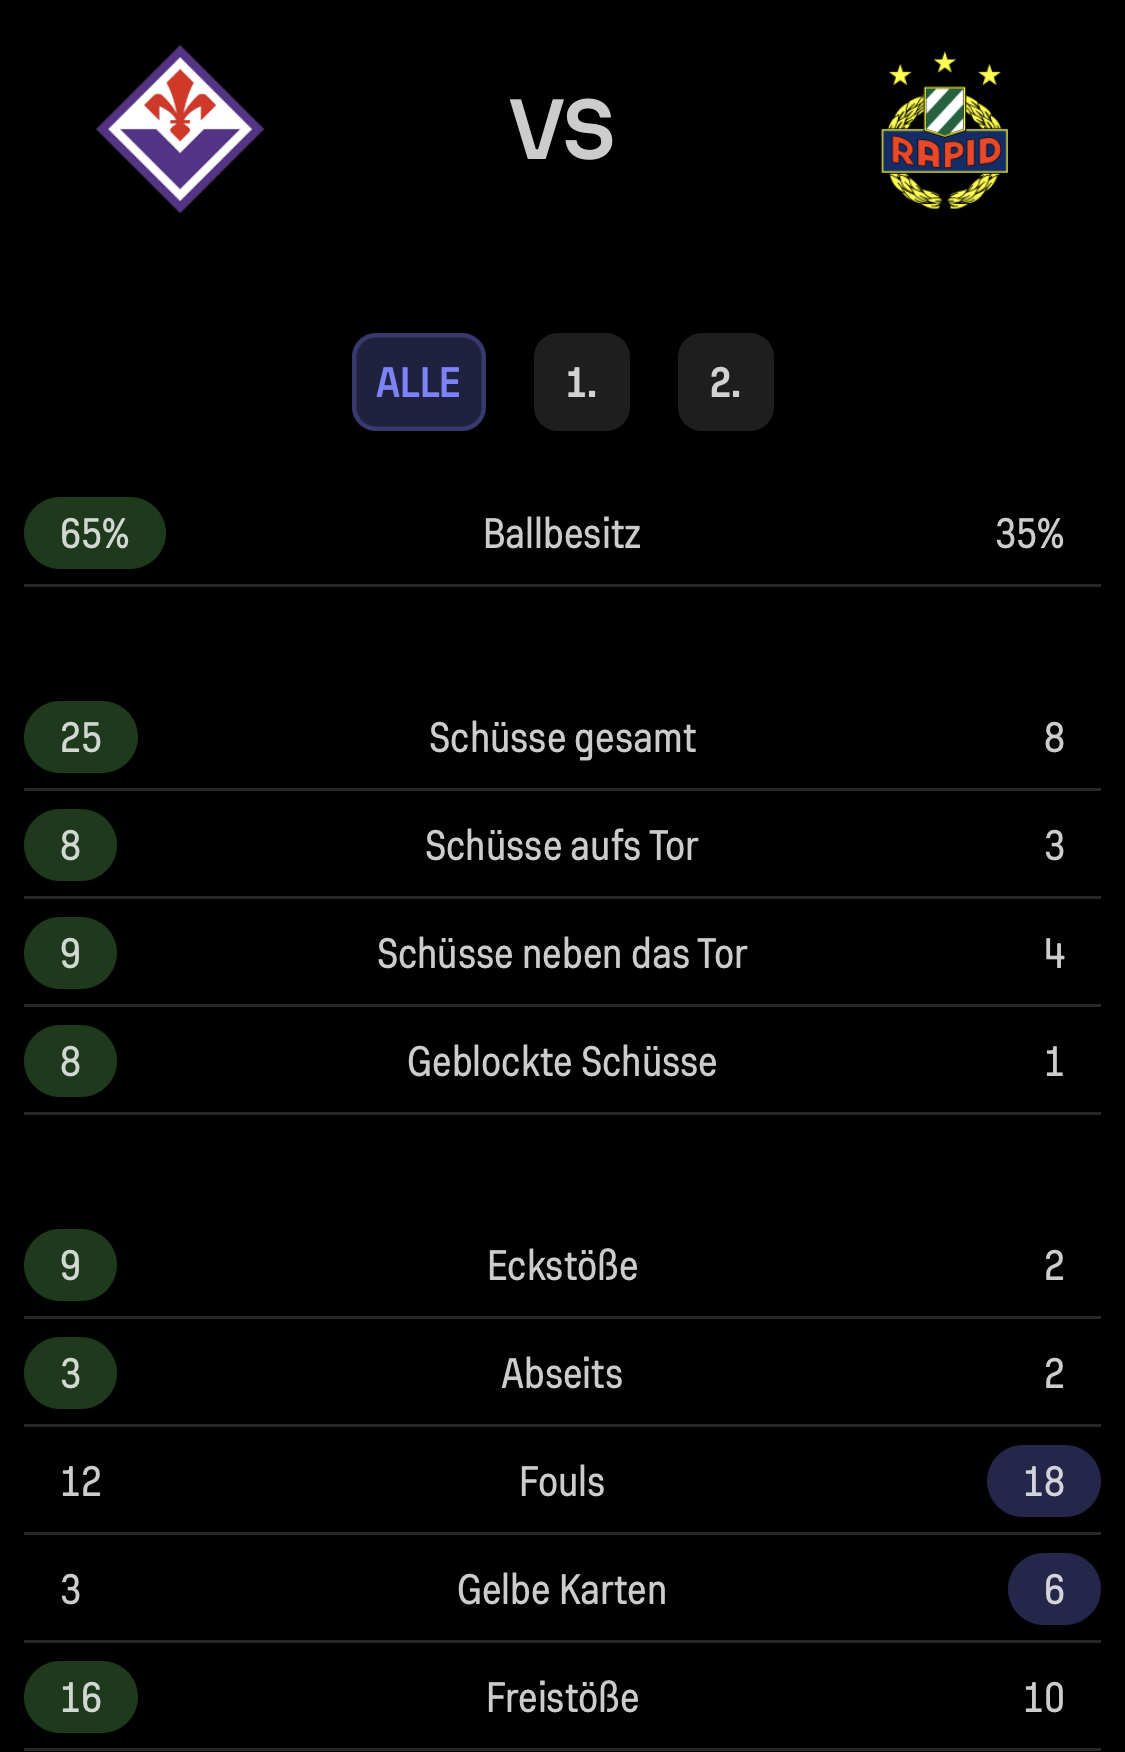Click the 6 yellow cards badge
Image resolution: width=1125 pixels, height=1752 pixels.
tap(1054, 1589)
